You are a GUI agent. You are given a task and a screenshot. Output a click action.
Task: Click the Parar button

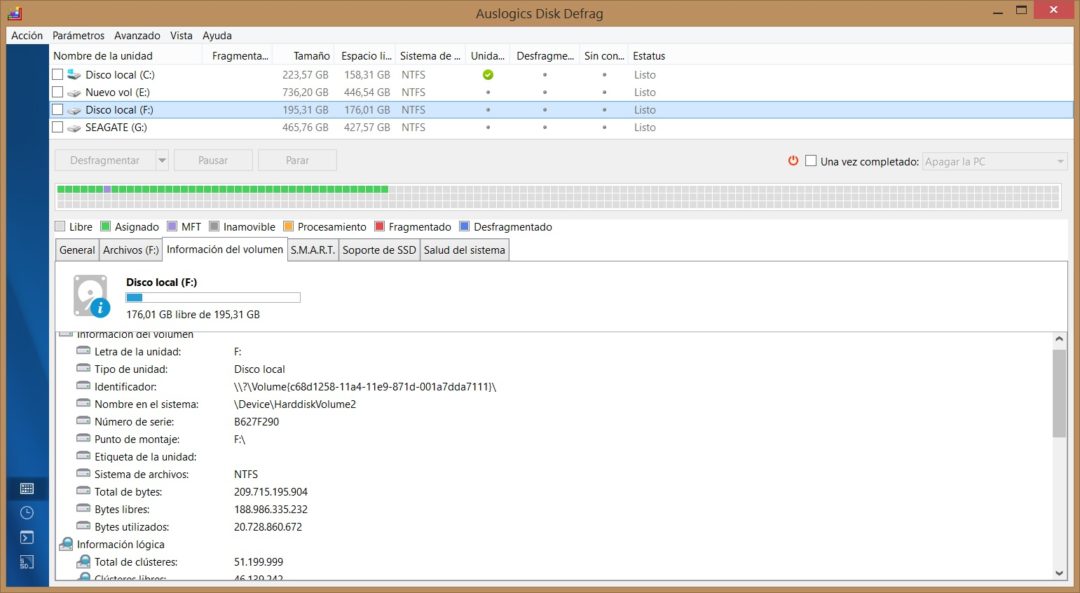[297, 160]
